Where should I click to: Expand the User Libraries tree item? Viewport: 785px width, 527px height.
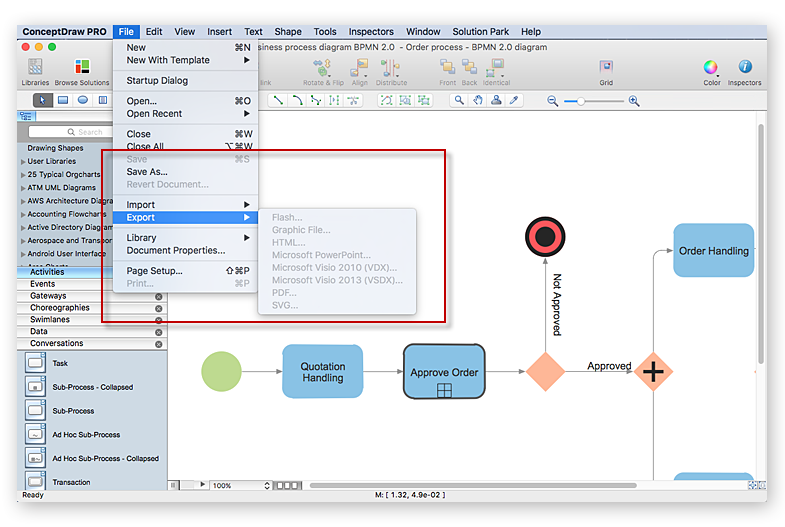click(x=23, y=161)
